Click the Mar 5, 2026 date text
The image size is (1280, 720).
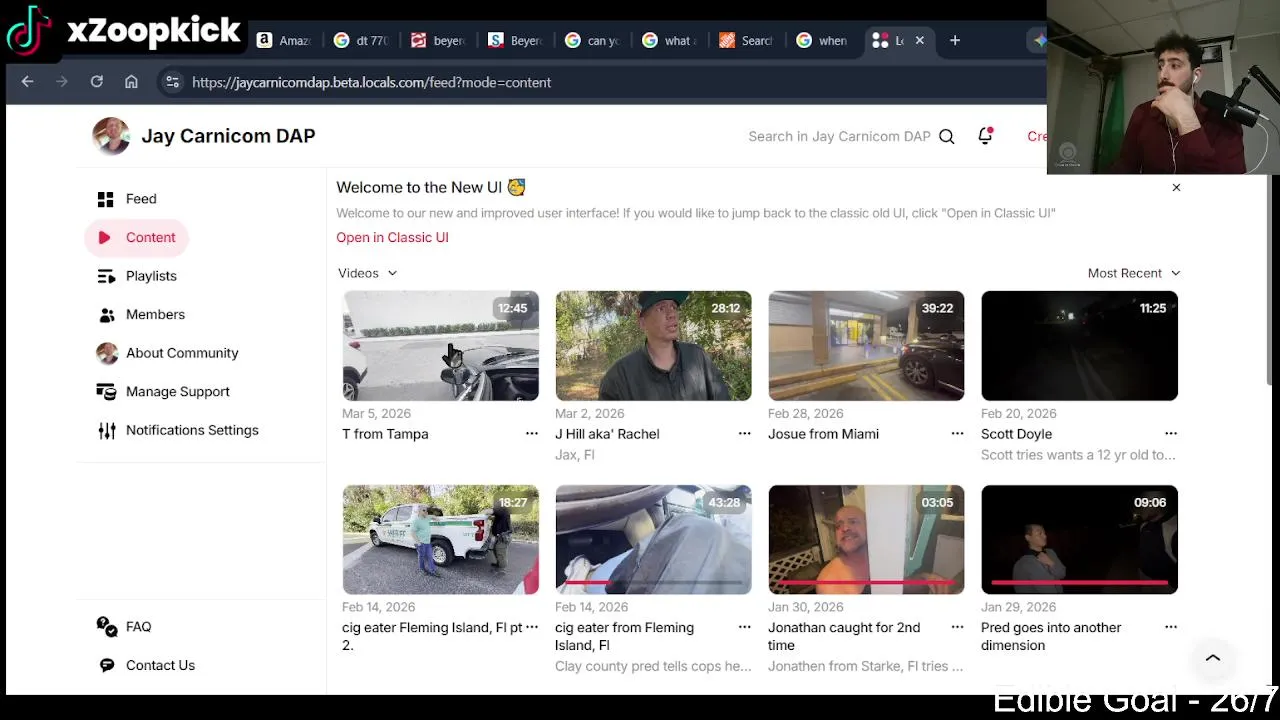(376, 413)
